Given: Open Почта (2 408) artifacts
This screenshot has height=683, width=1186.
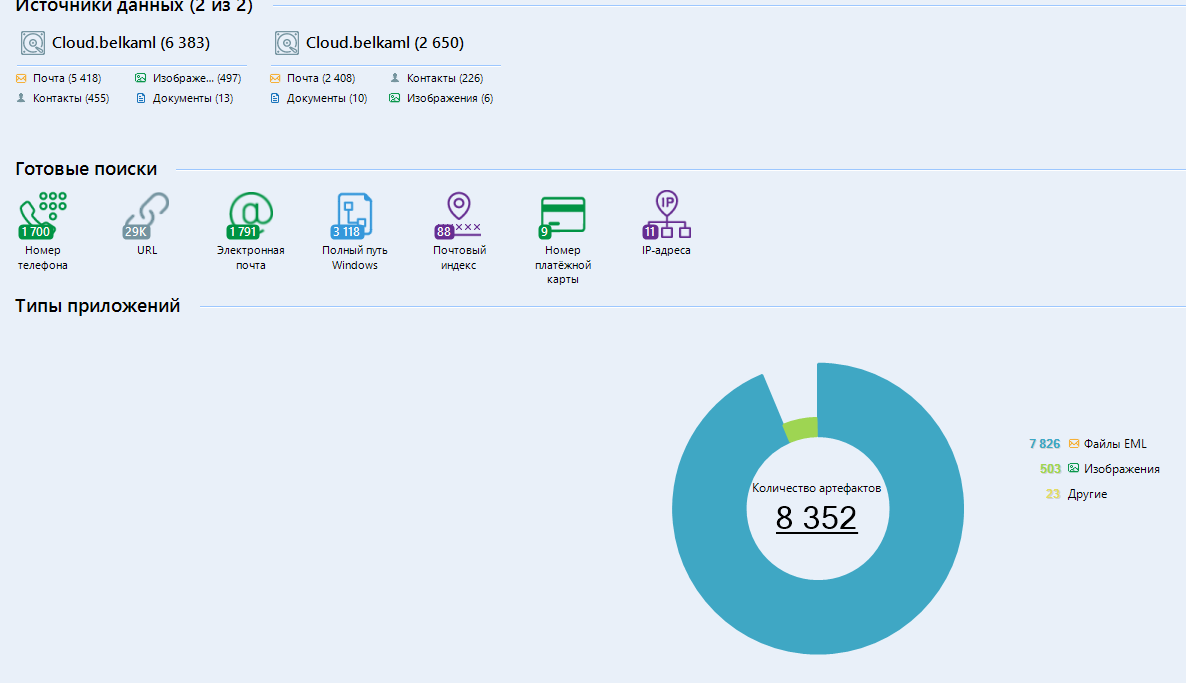Looking at the screenshot, I should [321, 78].
